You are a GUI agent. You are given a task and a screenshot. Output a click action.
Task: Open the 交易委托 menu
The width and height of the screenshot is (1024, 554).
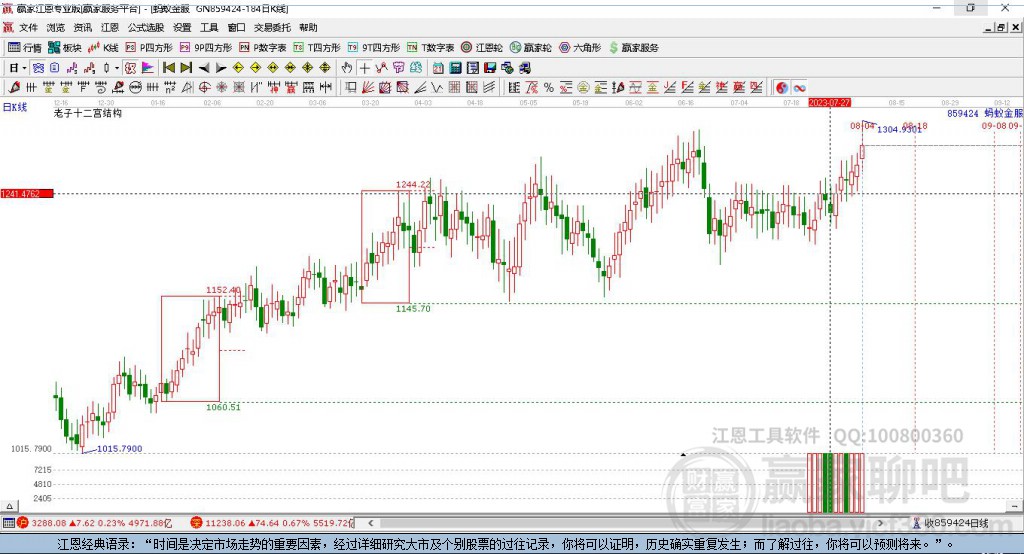coord(272,27)
